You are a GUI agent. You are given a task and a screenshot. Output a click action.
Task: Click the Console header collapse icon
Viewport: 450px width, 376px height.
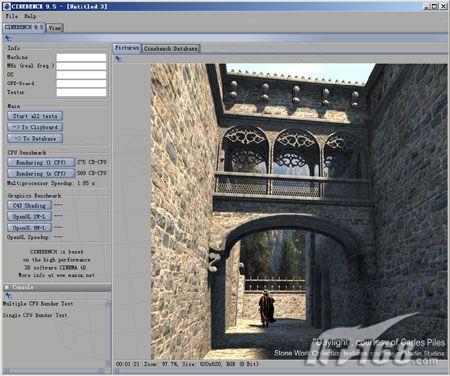(7, 287)
